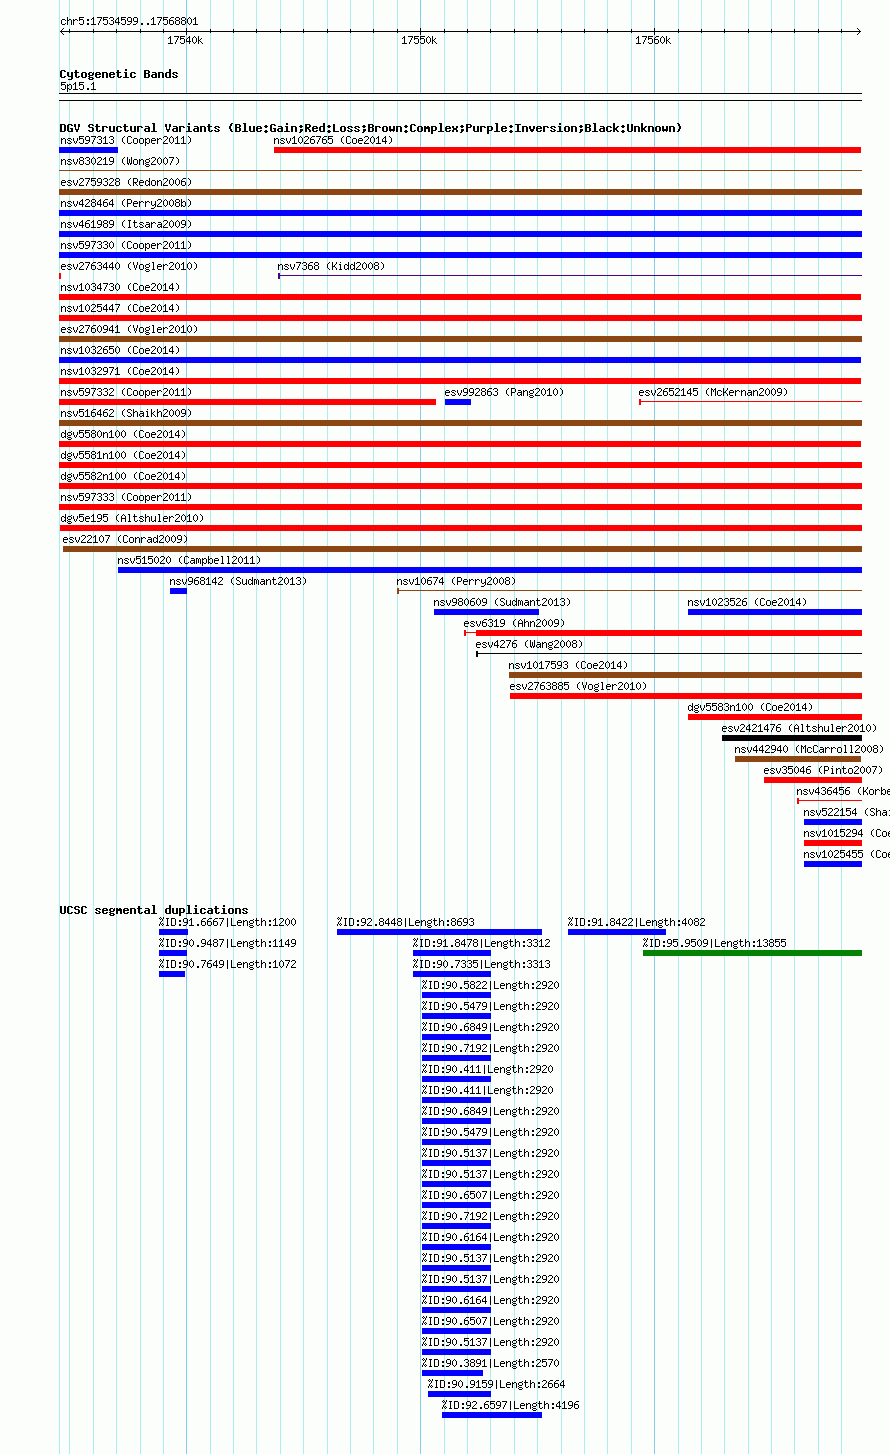This screenshot has height=1454, width=890.
Task: Click the nsv597333 (Cooper2011) label
Action: coord(126,498)
